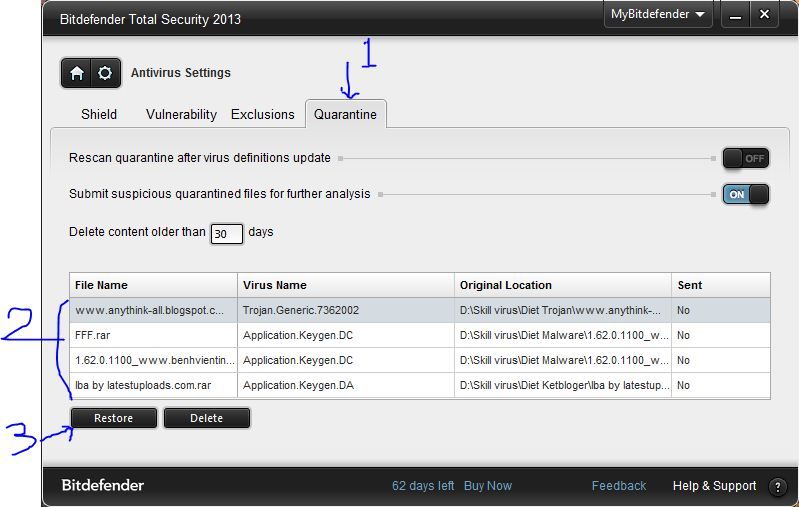This screenshot has width=799, height=507.
Task: Open the Exclusions tab
Action: [262, 114]
